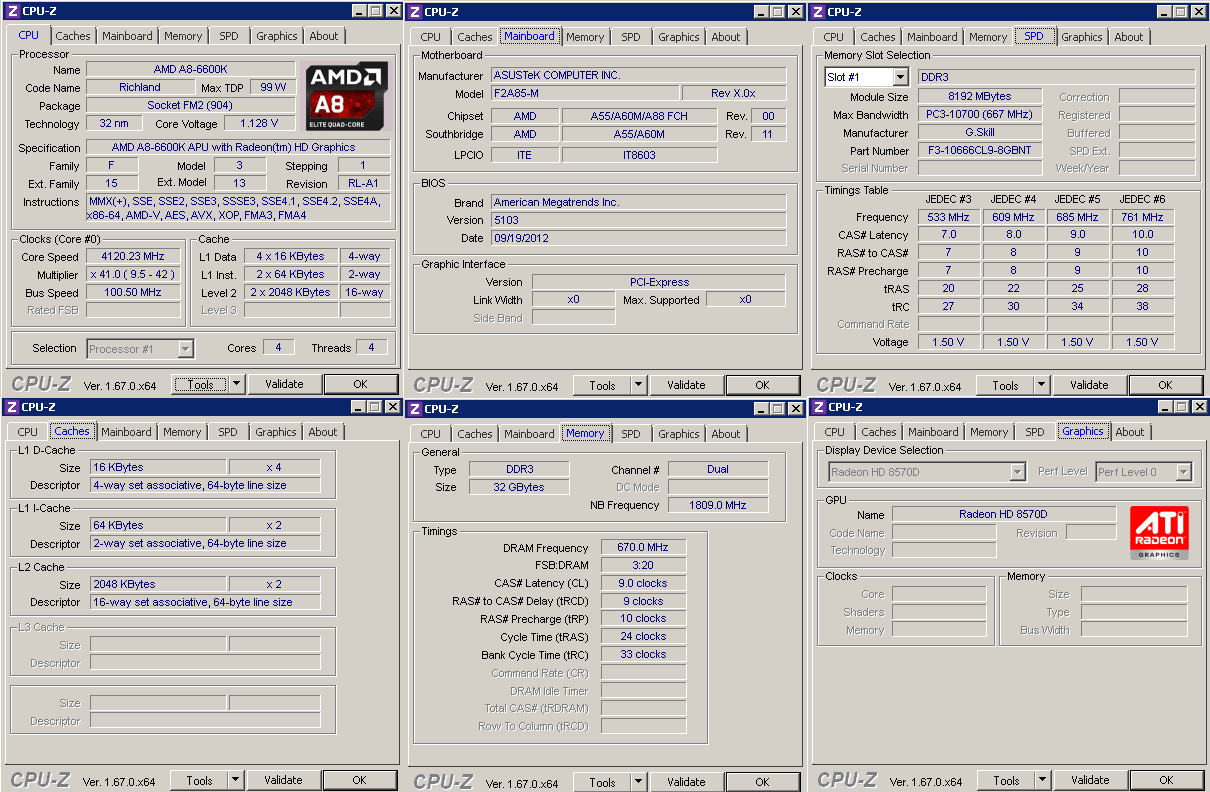The width and height of the screenshot is (1210, 792).
Task: Click Validate in the CPU tab window
Action: (284, 384)
